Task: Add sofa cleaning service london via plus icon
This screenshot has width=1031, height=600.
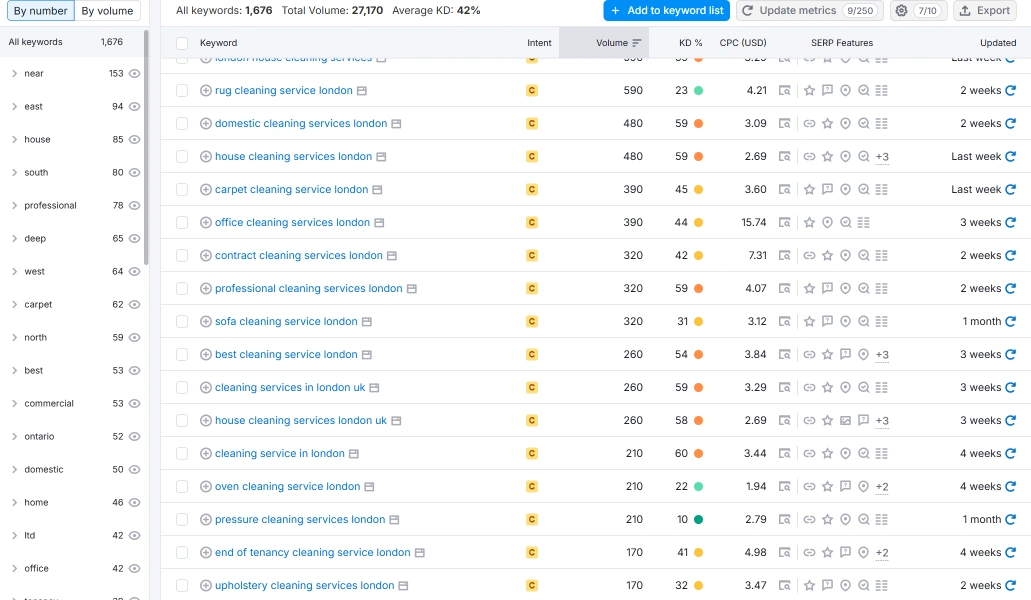Action: tap(206, 321)
